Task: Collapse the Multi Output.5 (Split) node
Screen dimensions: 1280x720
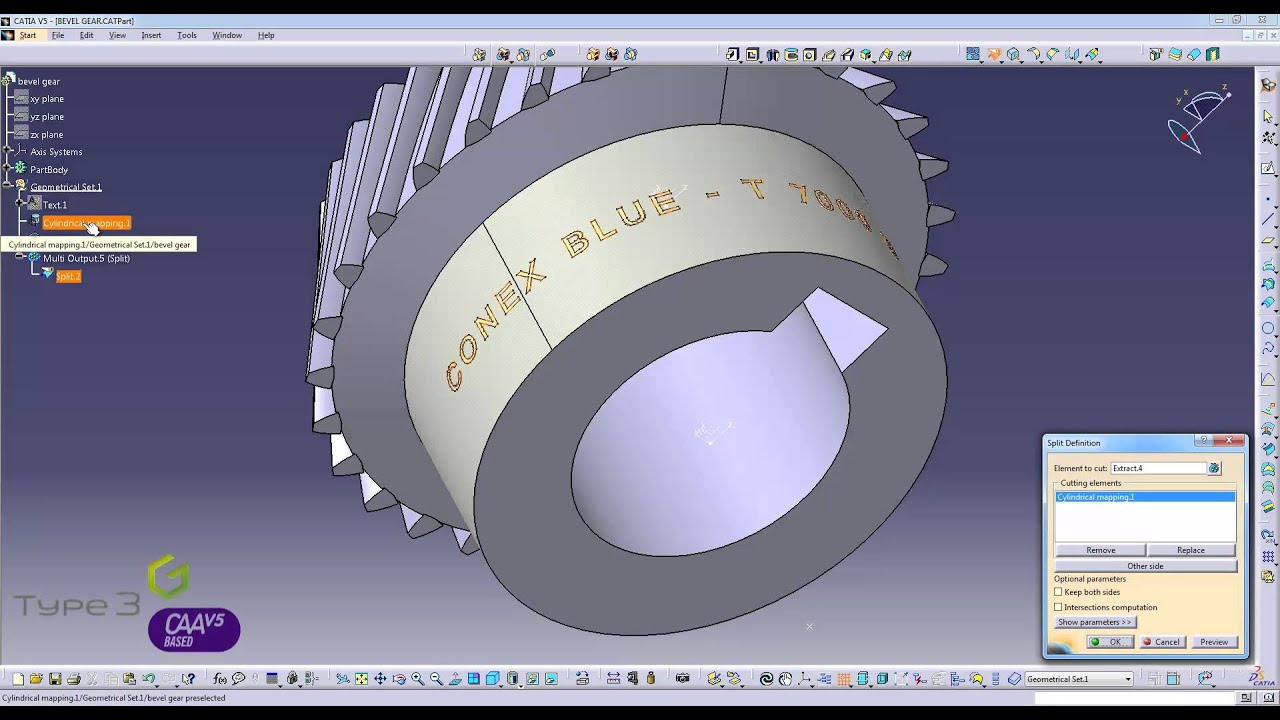Action: point(20,258)
